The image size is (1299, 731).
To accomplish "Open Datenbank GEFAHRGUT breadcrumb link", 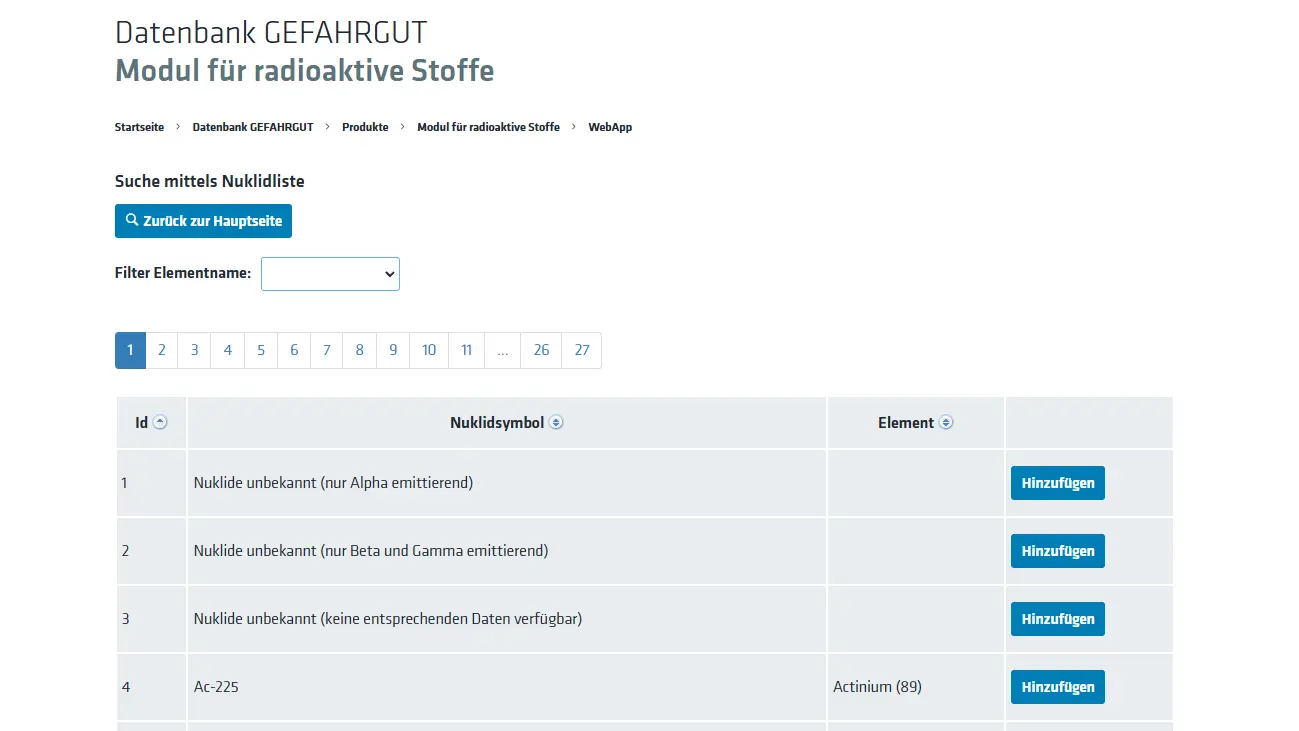I will tap(253, 127).
